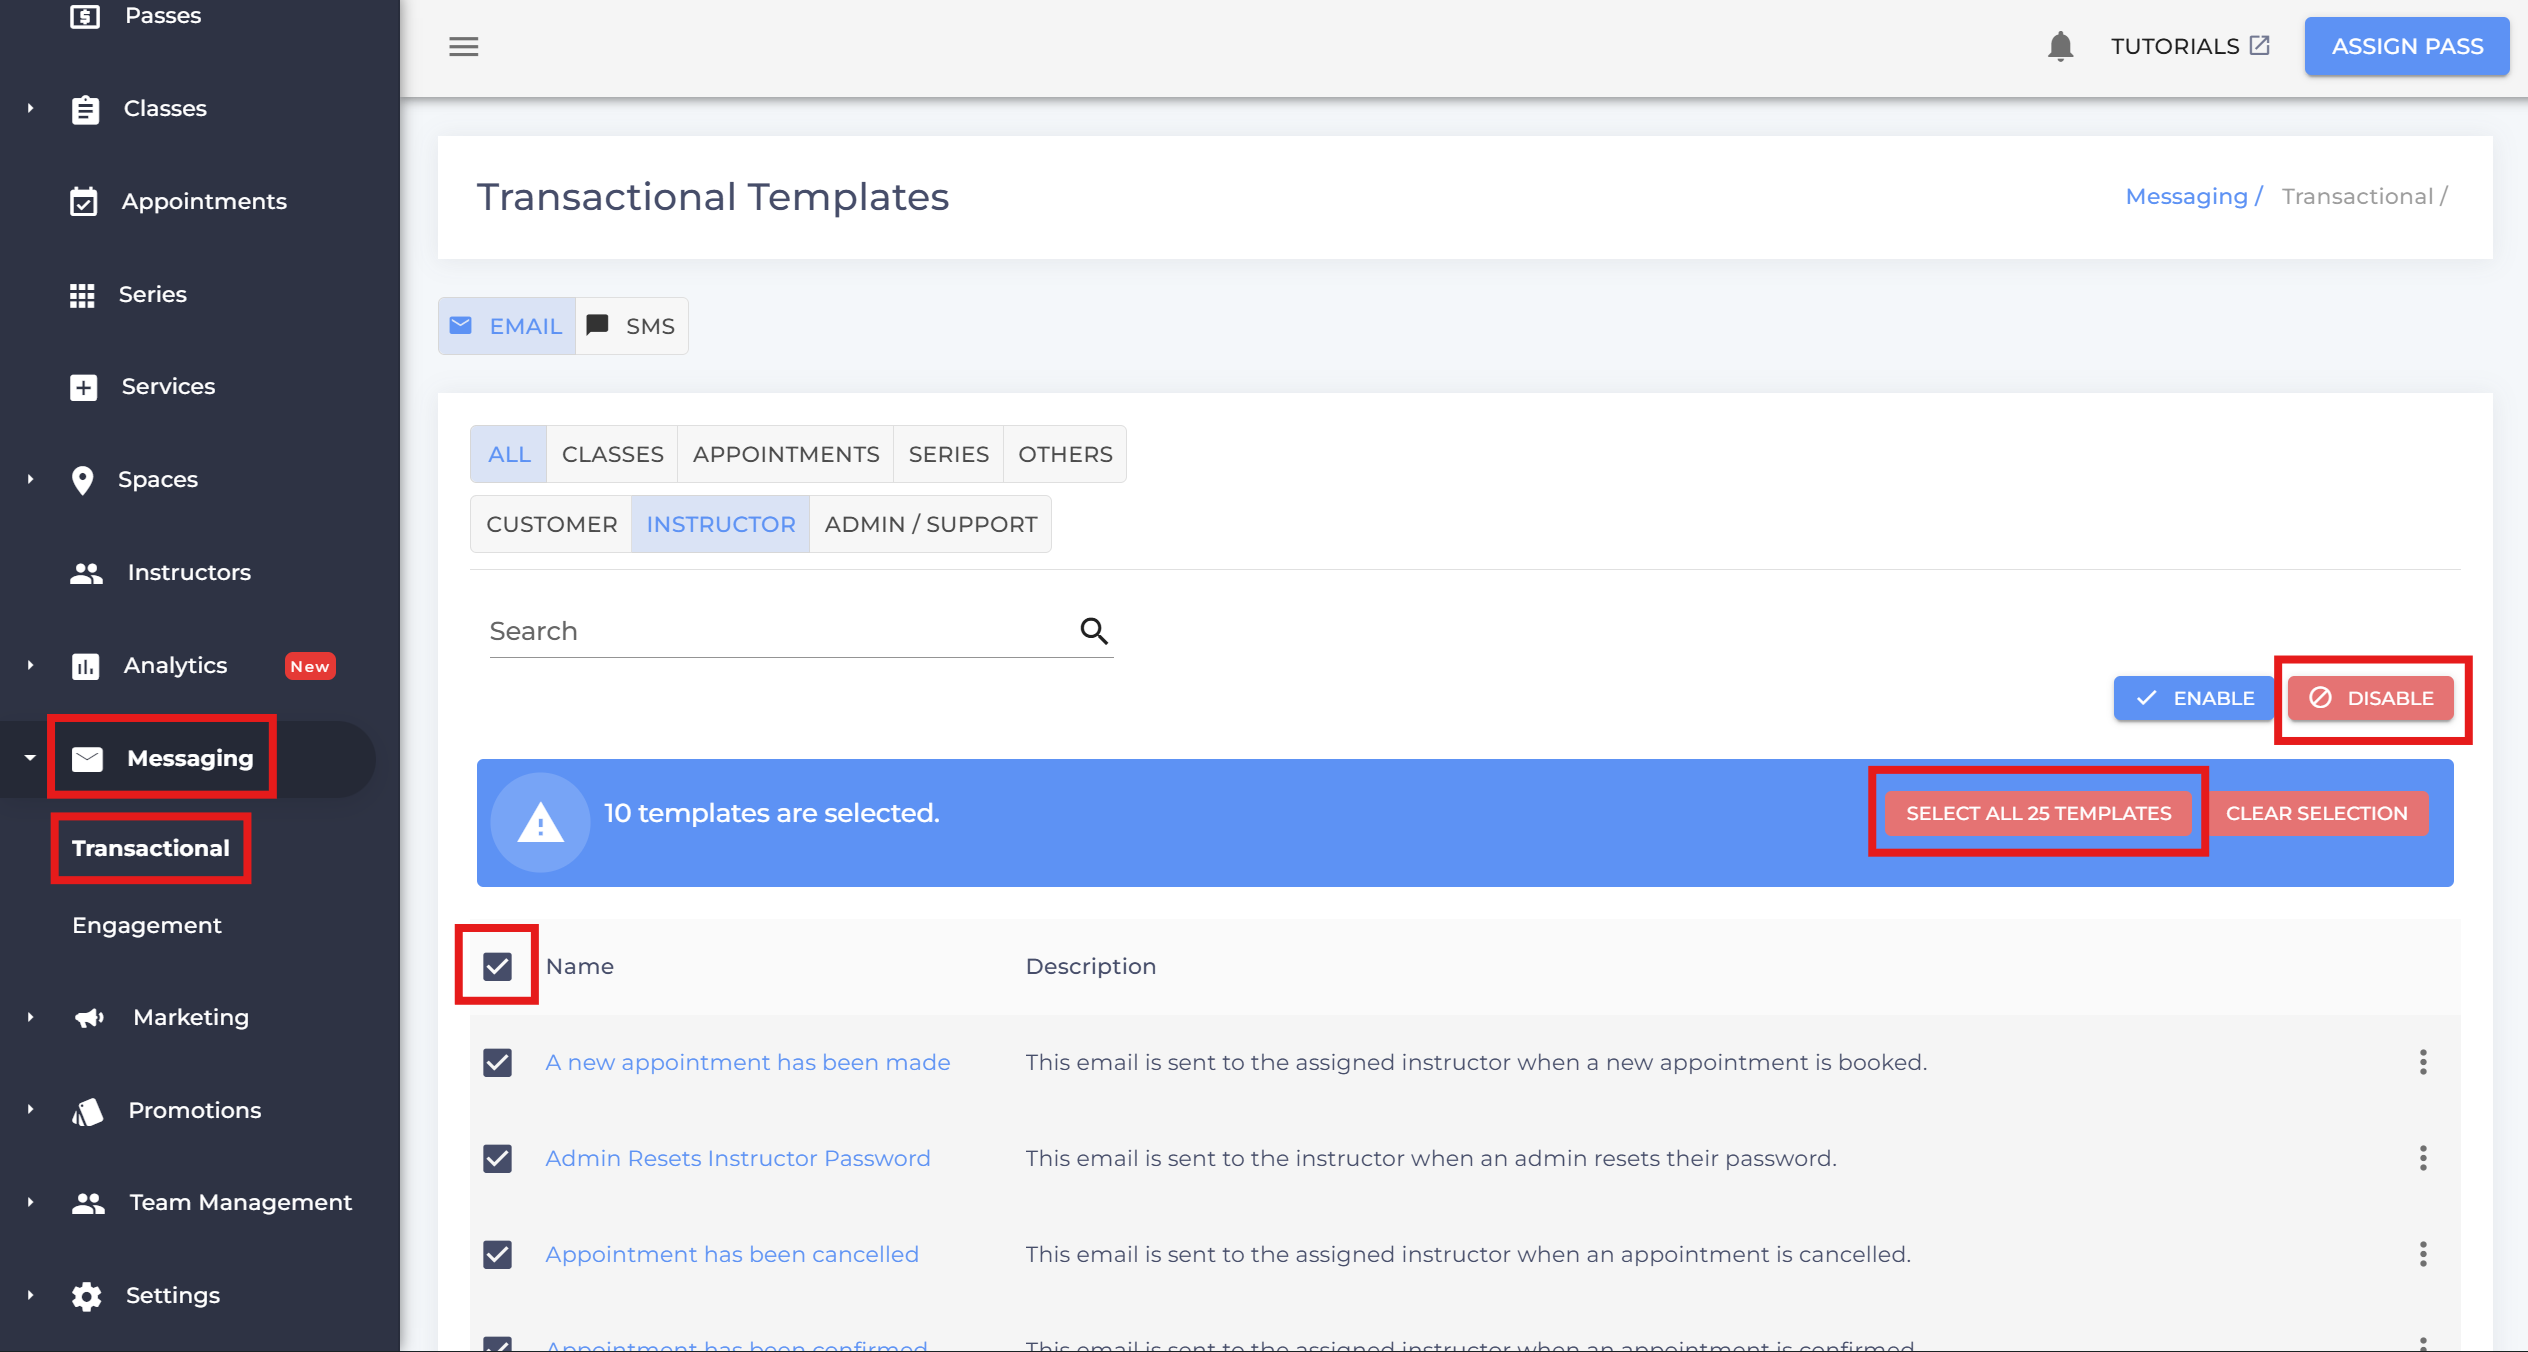Collapse the Messaging section arrow
This screenshot has height=1352, width=2528.
30,758
